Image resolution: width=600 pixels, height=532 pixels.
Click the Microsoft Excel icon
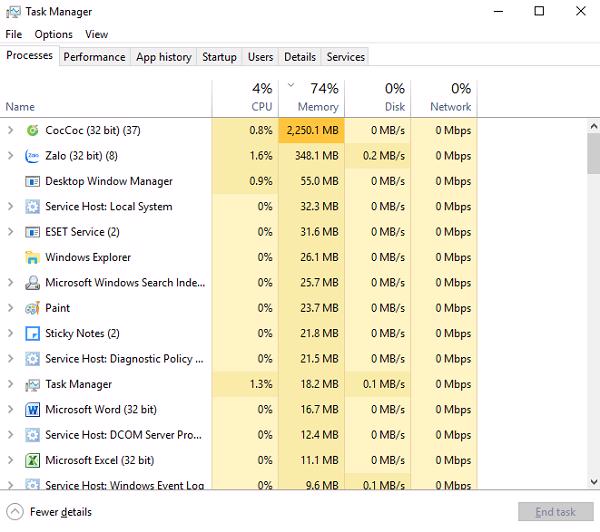(x=33, y=460)
